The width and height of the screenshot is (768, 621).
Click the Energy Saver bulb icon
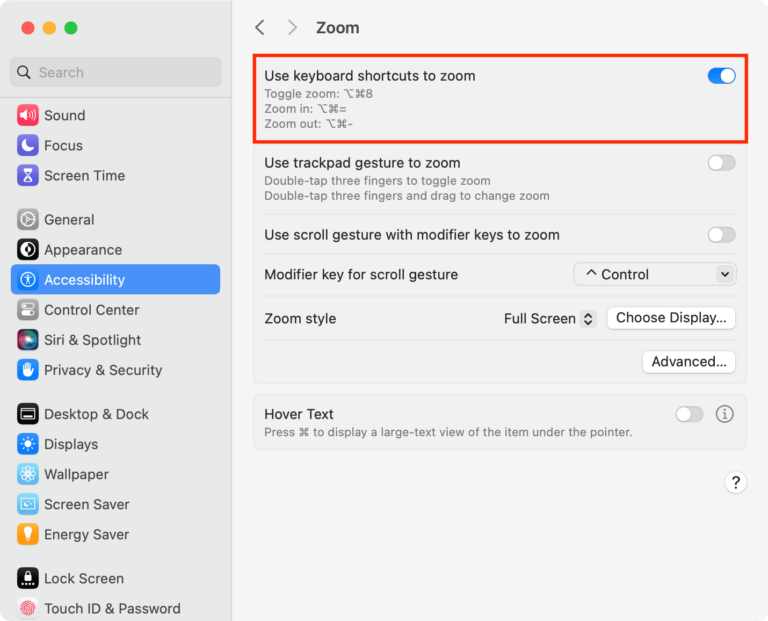28,534
